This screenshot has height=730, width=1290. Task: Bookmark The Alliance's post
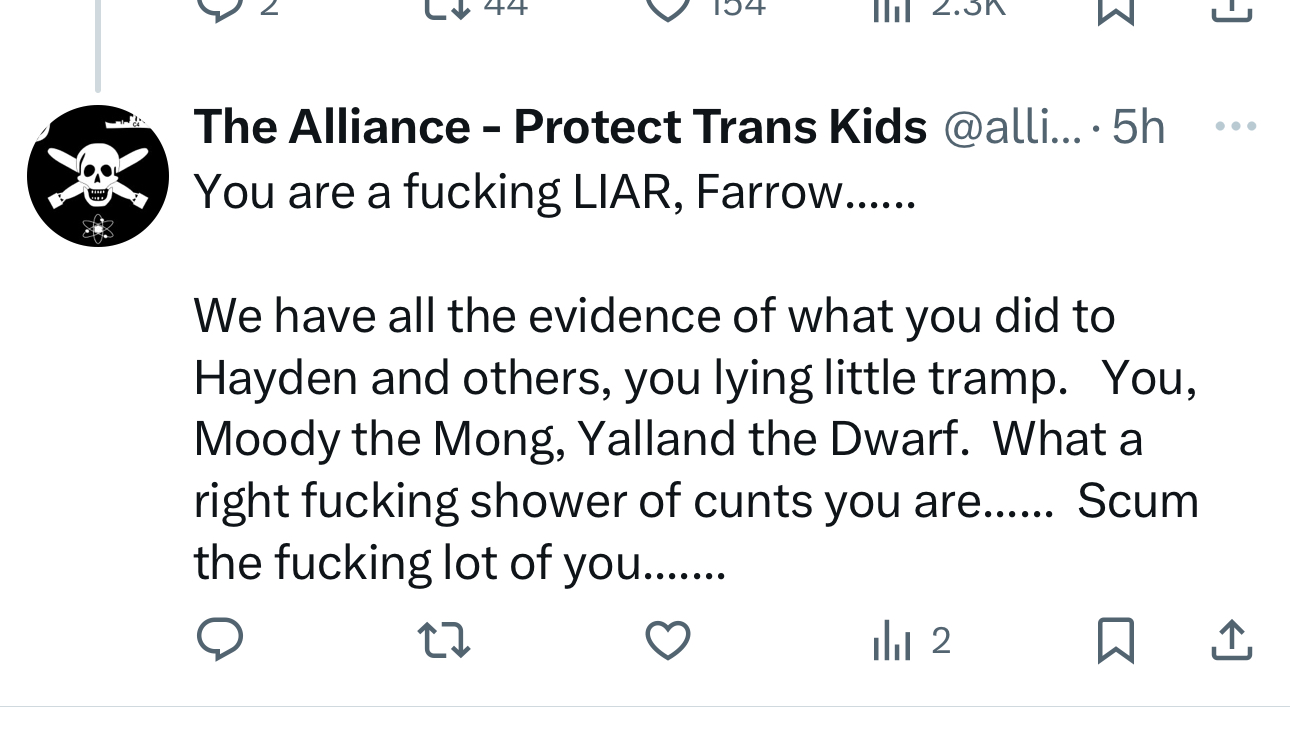(1115, 640)
